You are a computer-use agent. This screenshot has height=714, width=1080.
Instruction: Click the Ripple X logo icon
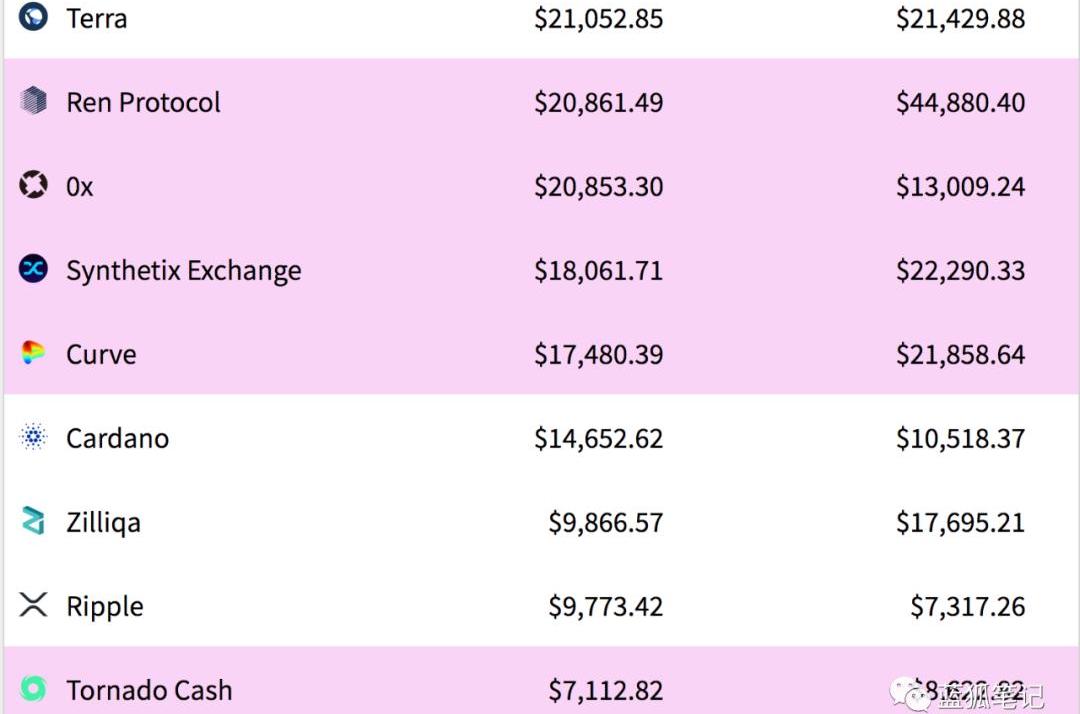tap(33, 605)
